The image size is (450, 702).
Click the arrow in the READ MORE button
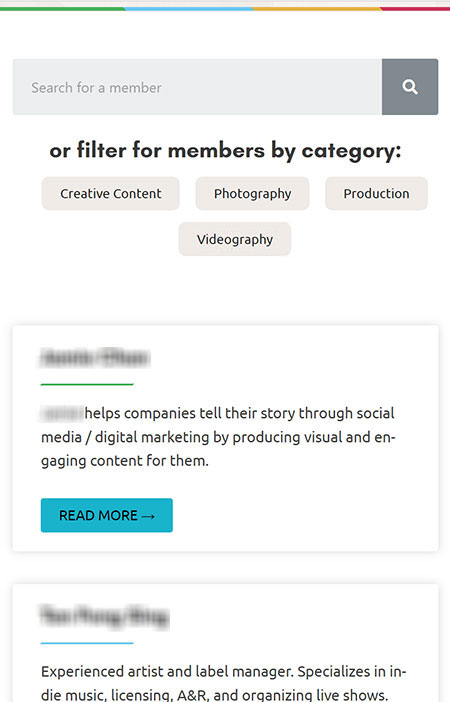pos(148,516)
